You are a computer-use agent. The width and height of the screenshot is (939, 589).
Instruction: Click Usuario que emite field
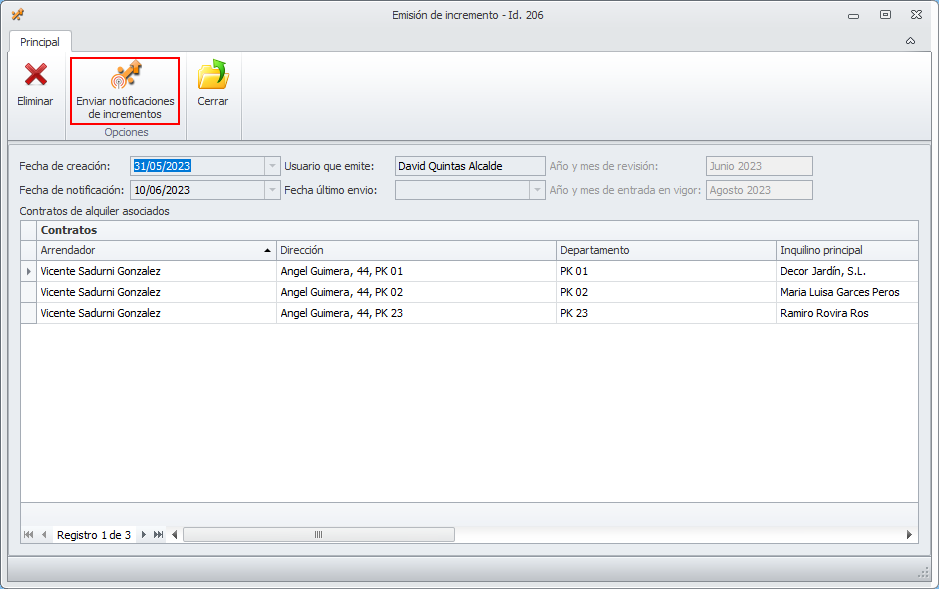[470, 166]
